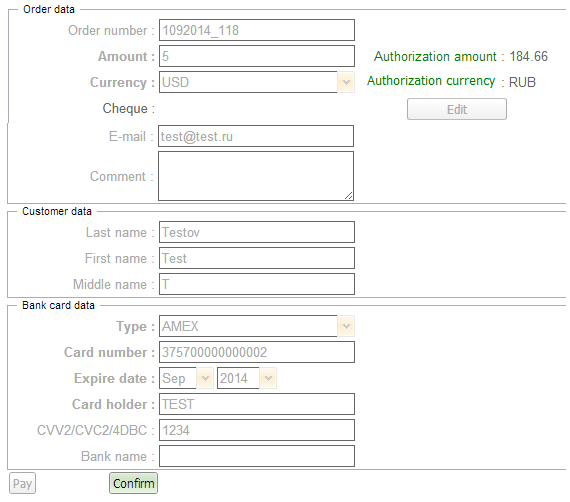This screenshot has width=570, height=502.
Task: Select the Last name field
Action: click(257, 232)
